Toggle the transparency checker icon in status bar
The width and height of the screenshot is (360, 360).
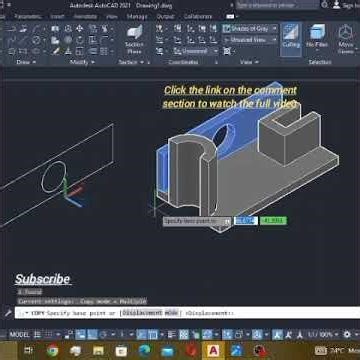coord(184,334)
